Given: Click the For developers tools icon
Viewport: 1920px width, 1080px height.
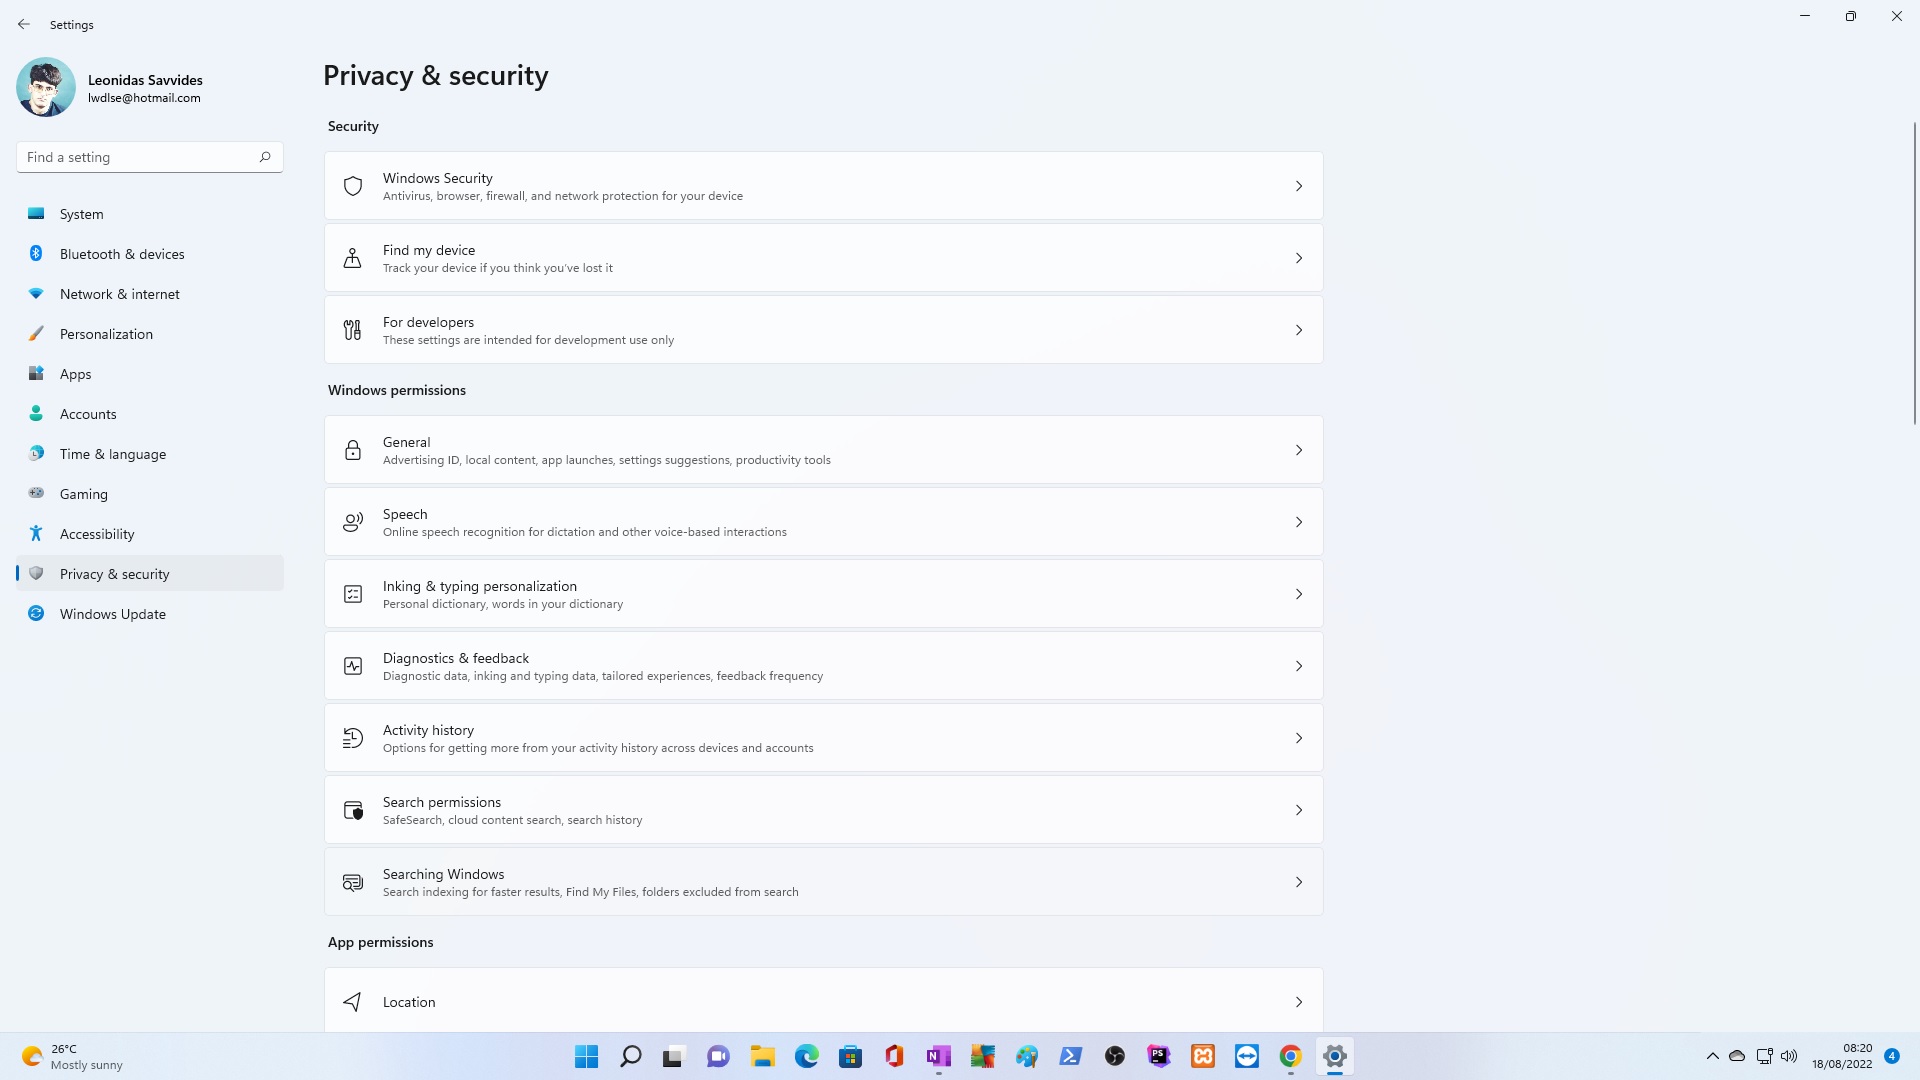Looking at the screenshot, I should pos(352,330).
